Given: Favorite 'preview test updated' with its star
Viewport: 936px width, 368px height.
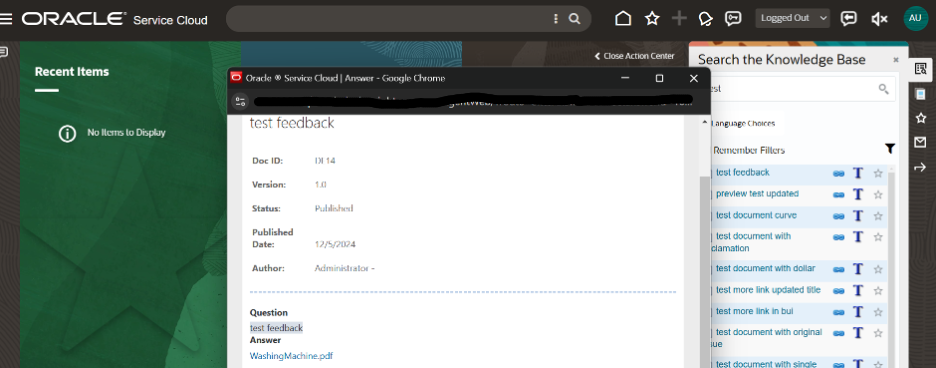Looking at the screenshot, I should click(878, 195).
